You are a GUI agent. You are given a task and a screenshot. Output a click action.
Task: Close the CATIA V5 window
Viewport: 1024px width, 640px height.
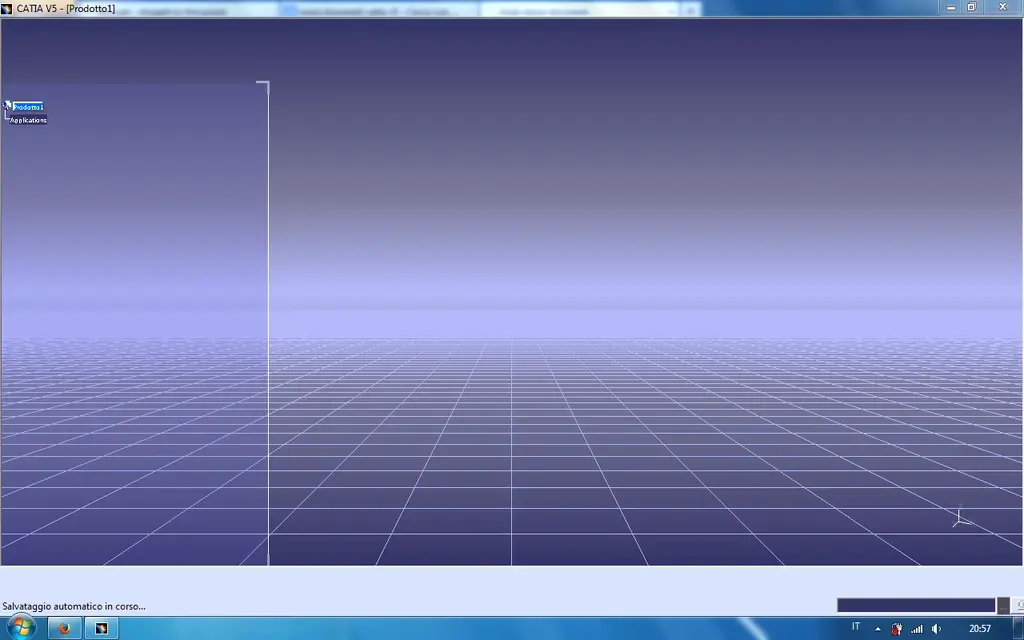click(x=1002, y=7)
